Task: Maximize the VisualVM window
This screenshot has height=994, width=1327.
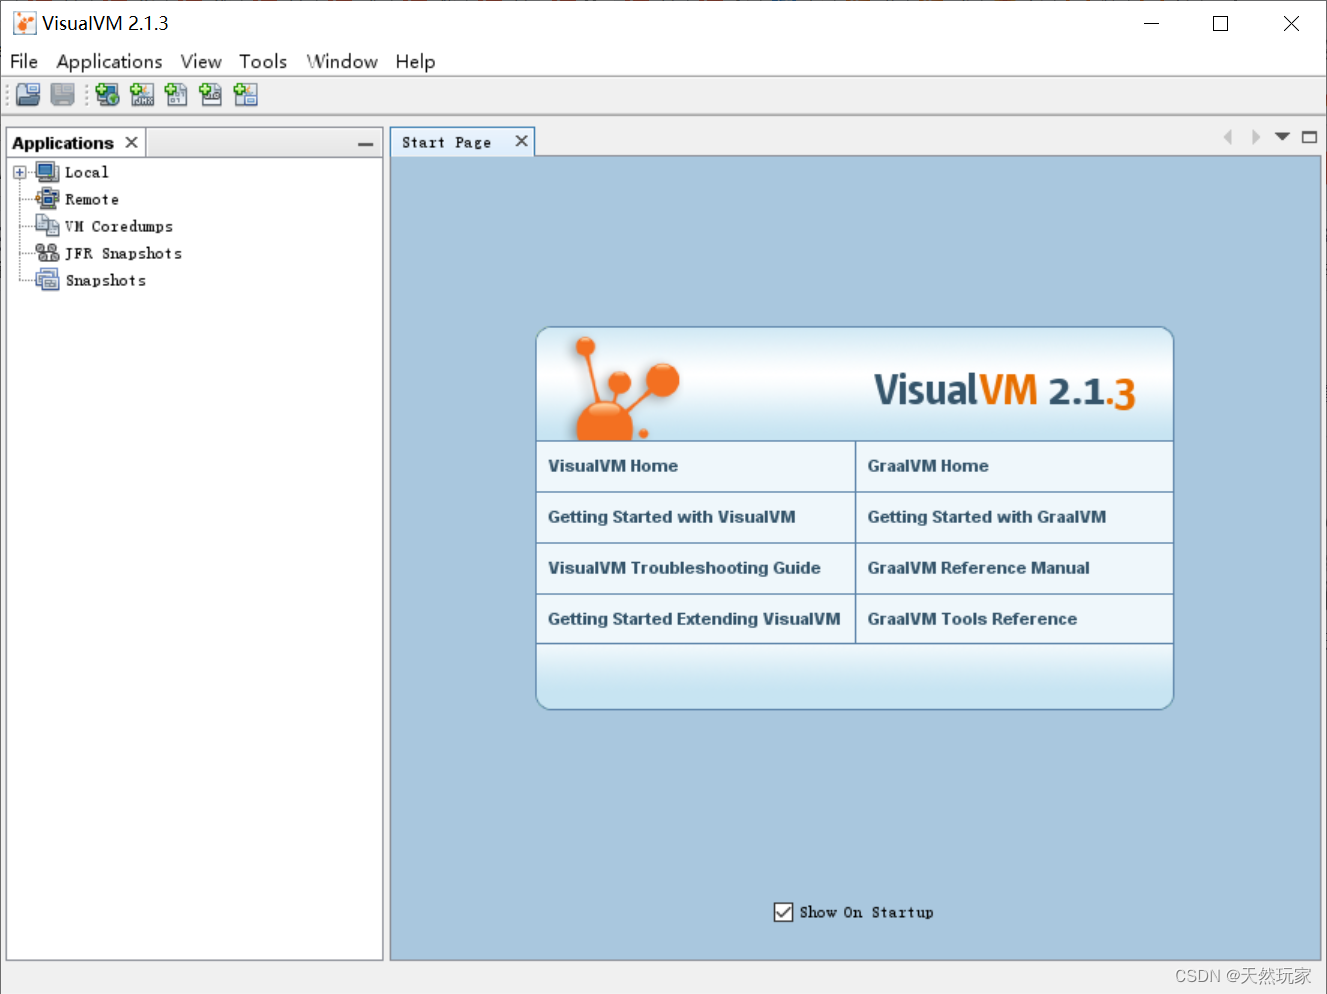Action: pyautogui.click(x=1220, y=23)
